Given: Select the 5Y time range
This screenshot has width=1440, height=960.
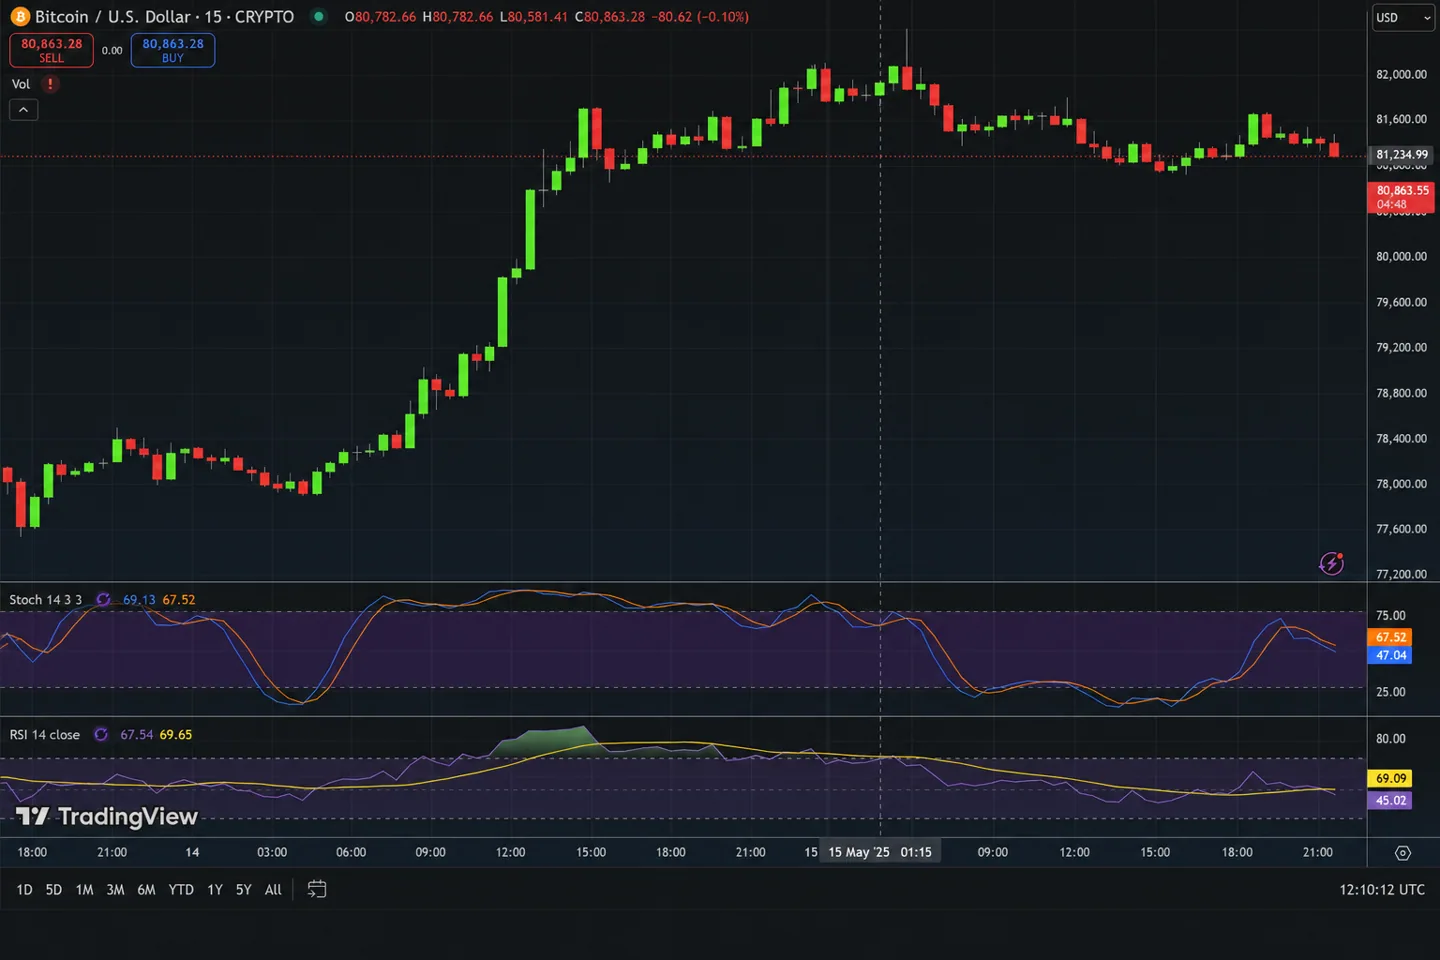Looking at the screenshot, I should coord(244,890).
